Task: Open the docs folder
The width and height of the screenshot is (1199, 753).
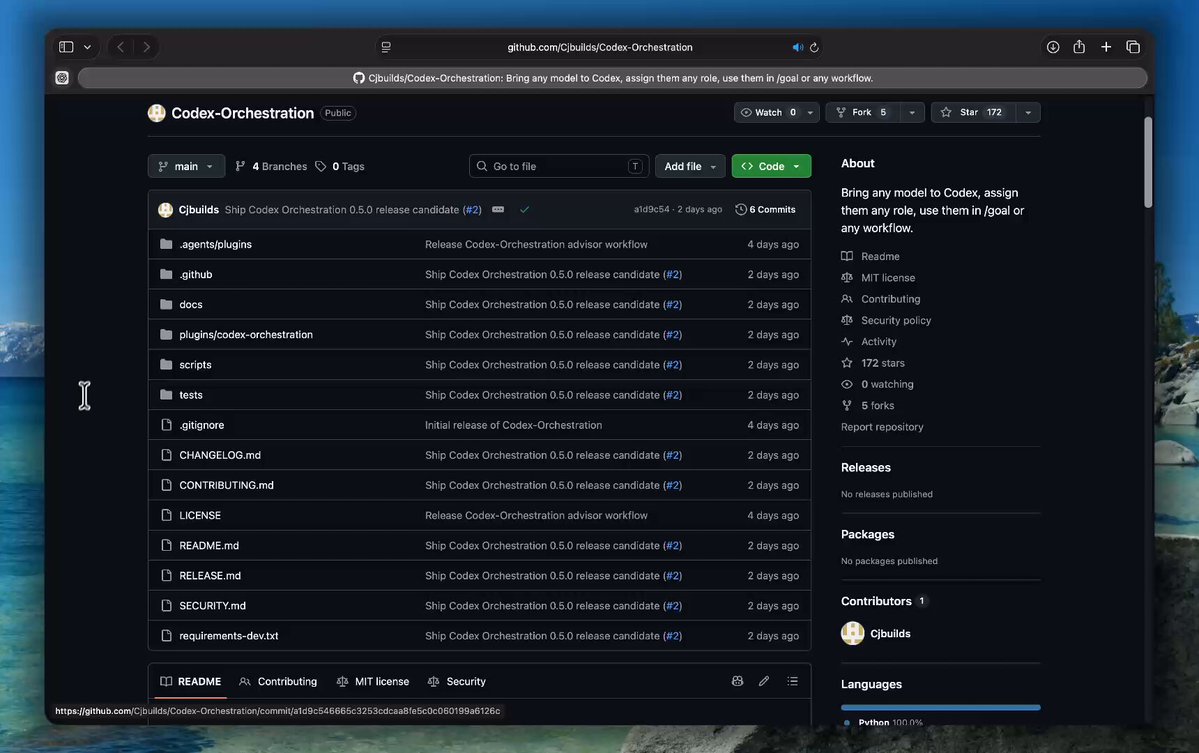Action: tap(190, 304)
